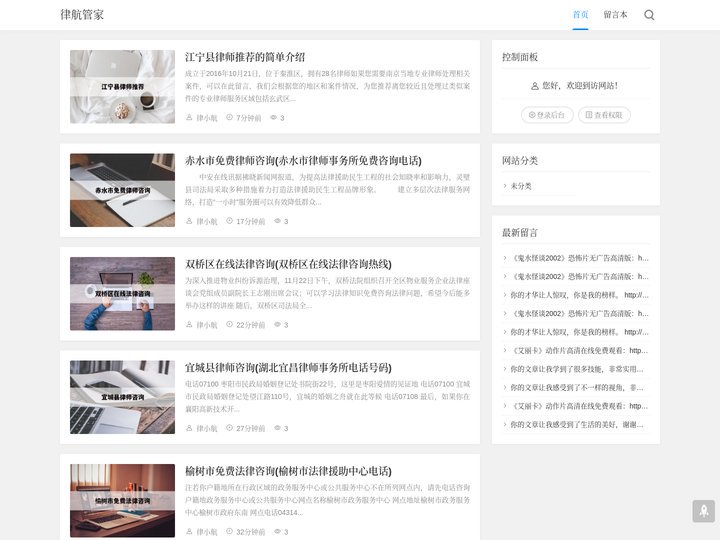Click the user icon beside 您好，欢迎到访网站
The width and height of the screenshot is (720, 540).
(534, 86)
